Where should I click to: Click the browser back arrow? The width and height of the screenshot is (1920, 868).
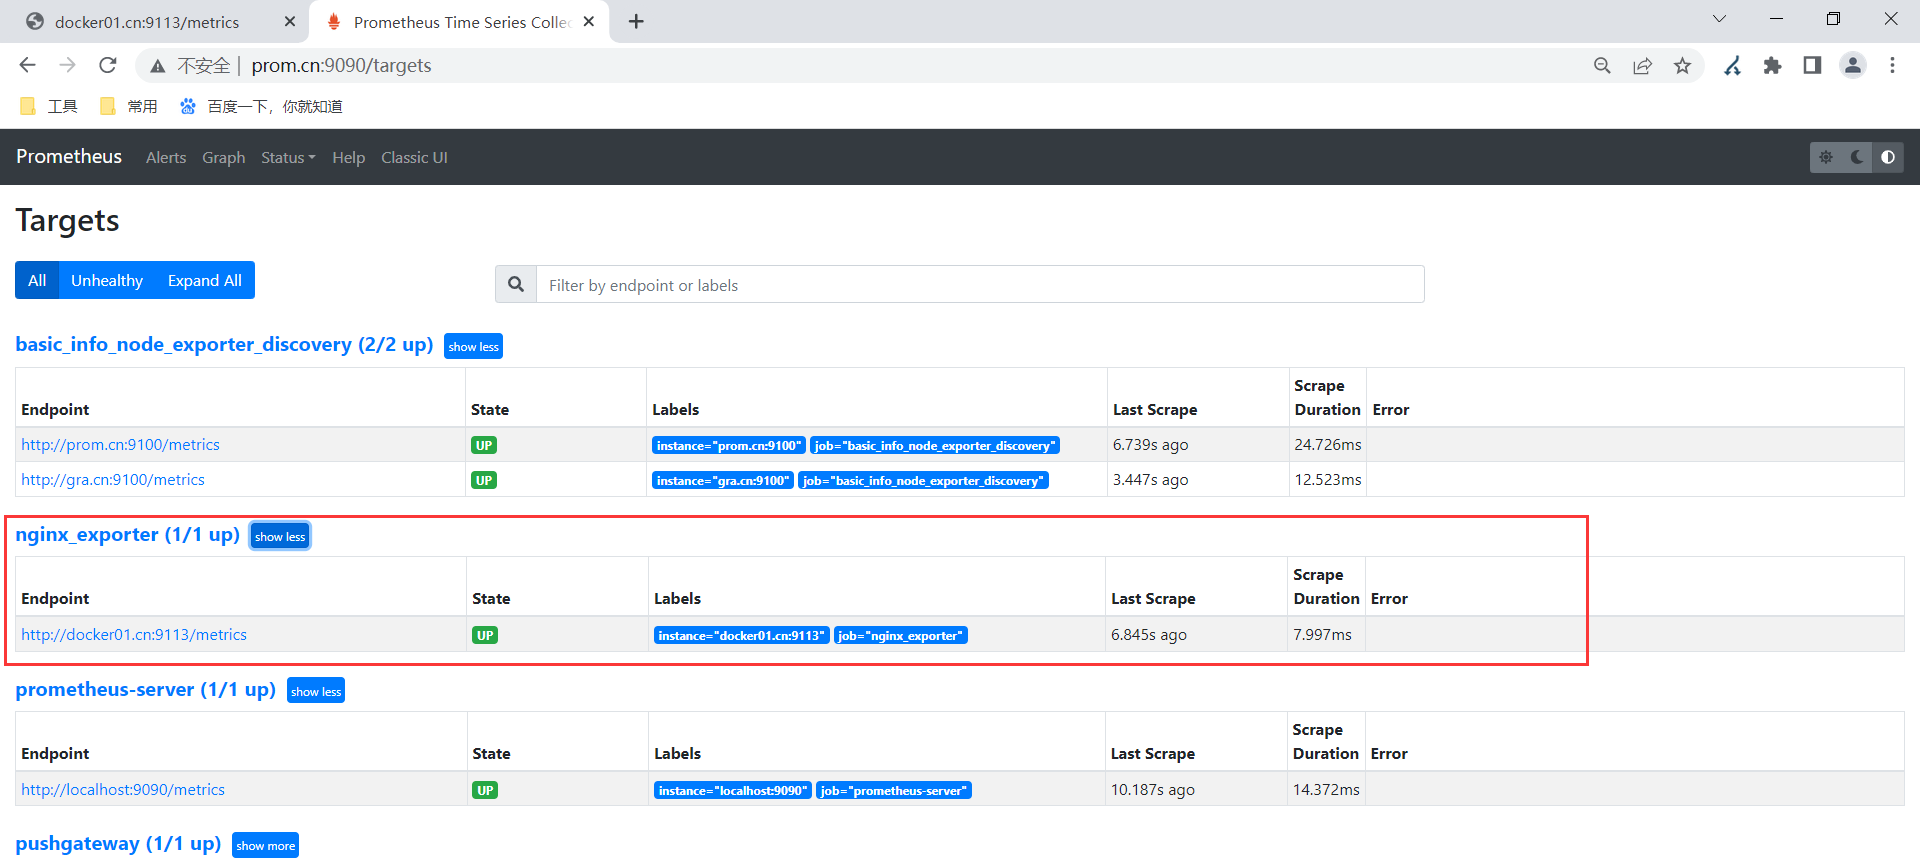point(27,65)
